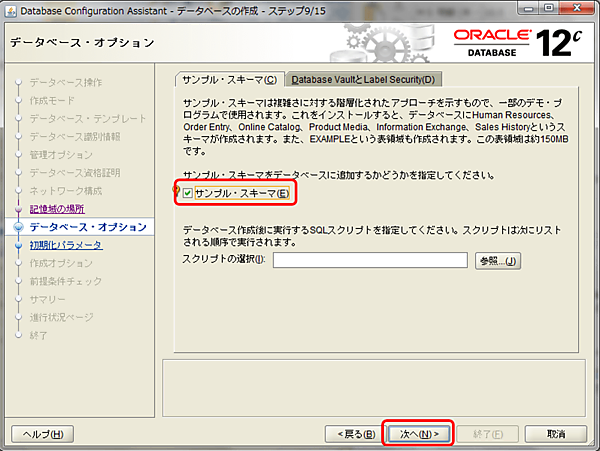Click the 前提条件チェック step label

[66, 281]
